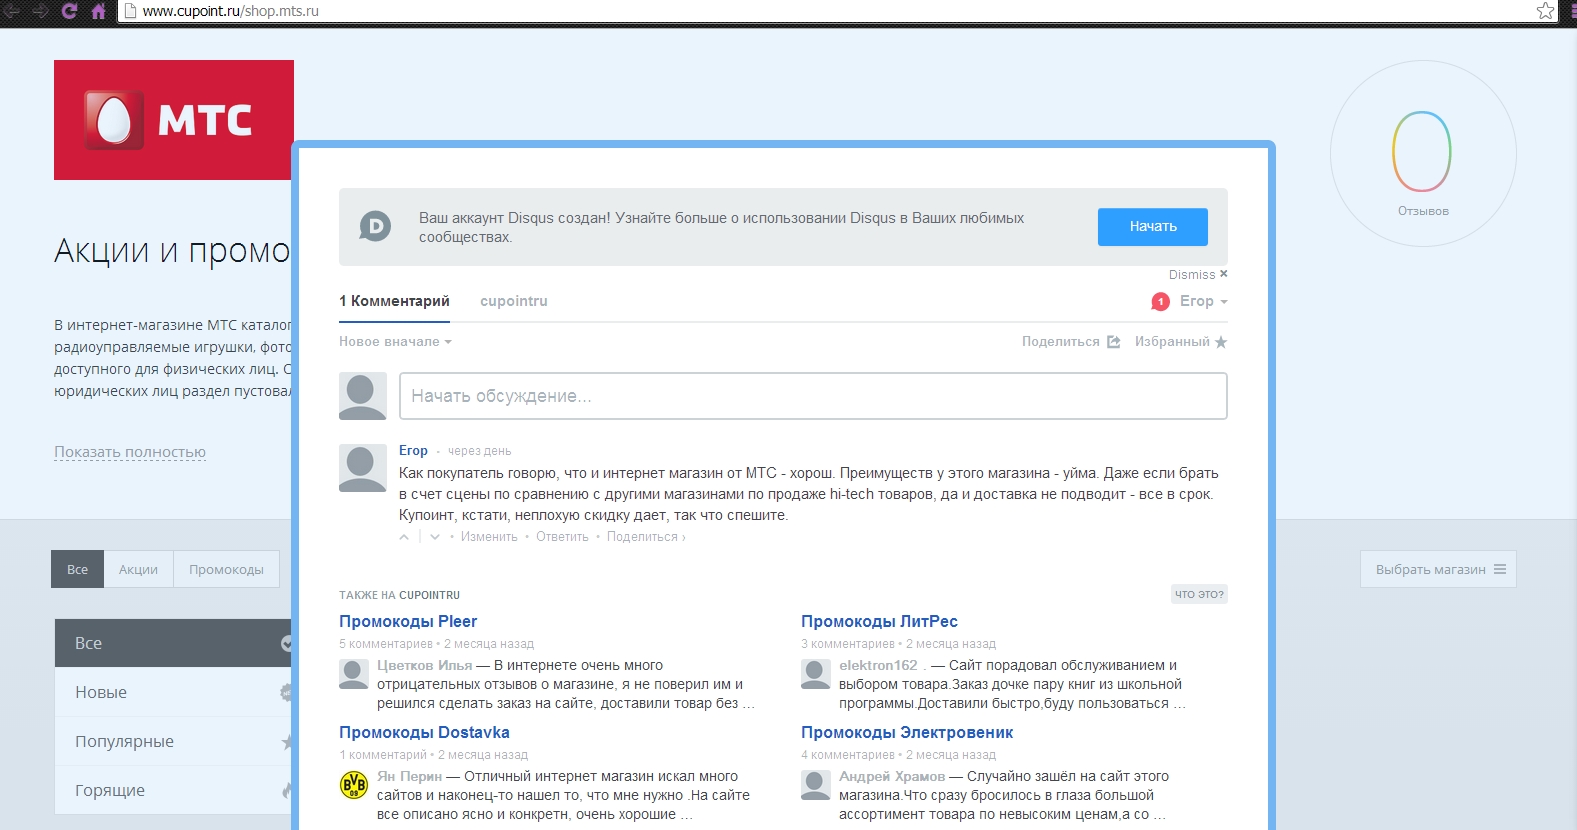Select the Акции filter tab

(x=139, y=569)
